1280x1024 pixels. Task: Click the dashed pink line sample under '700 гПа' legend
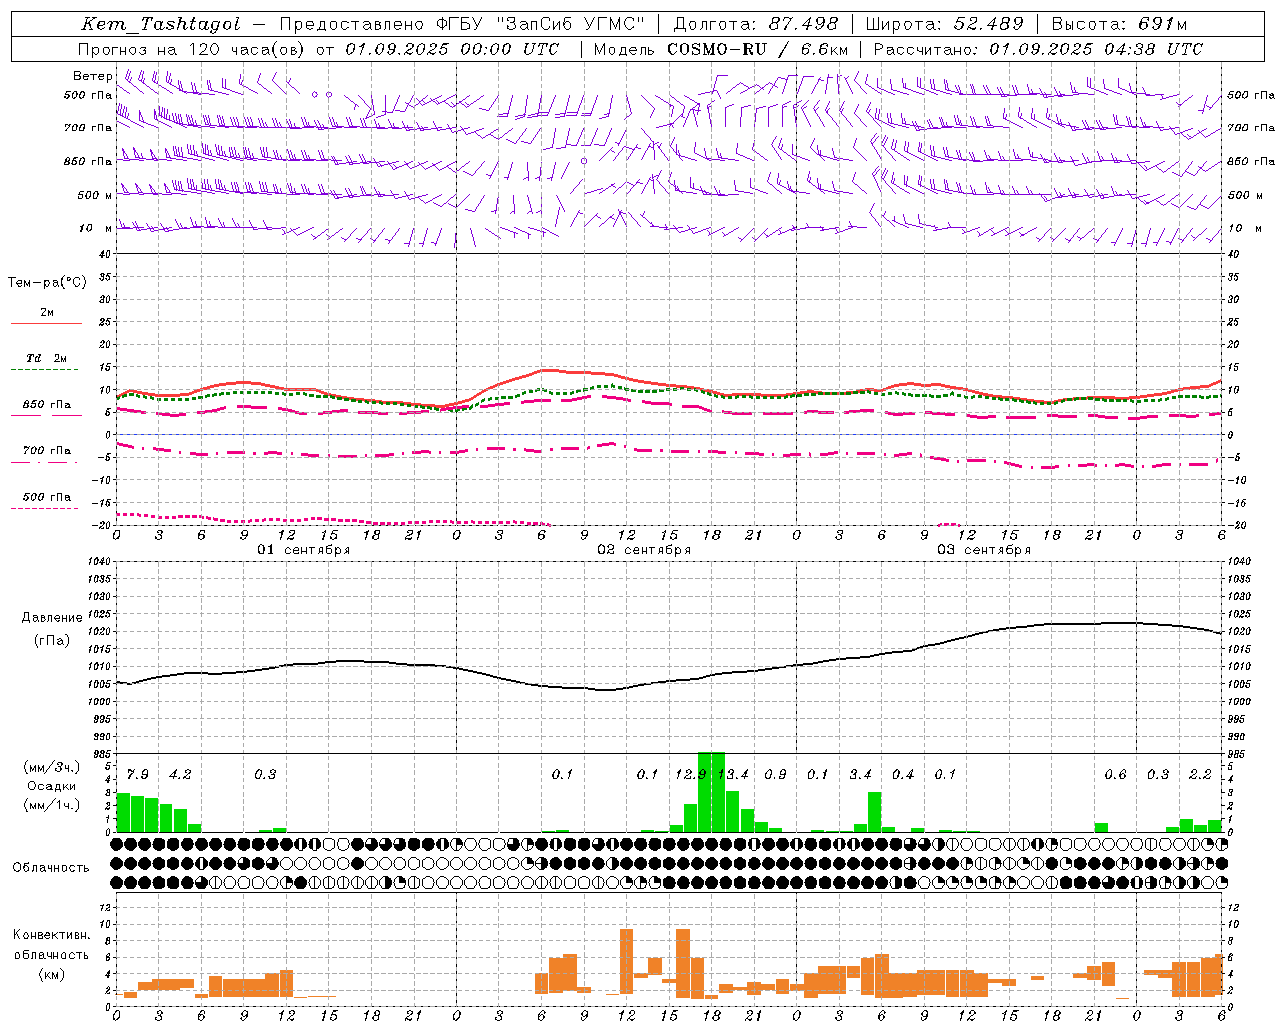[x=44, y=462]
